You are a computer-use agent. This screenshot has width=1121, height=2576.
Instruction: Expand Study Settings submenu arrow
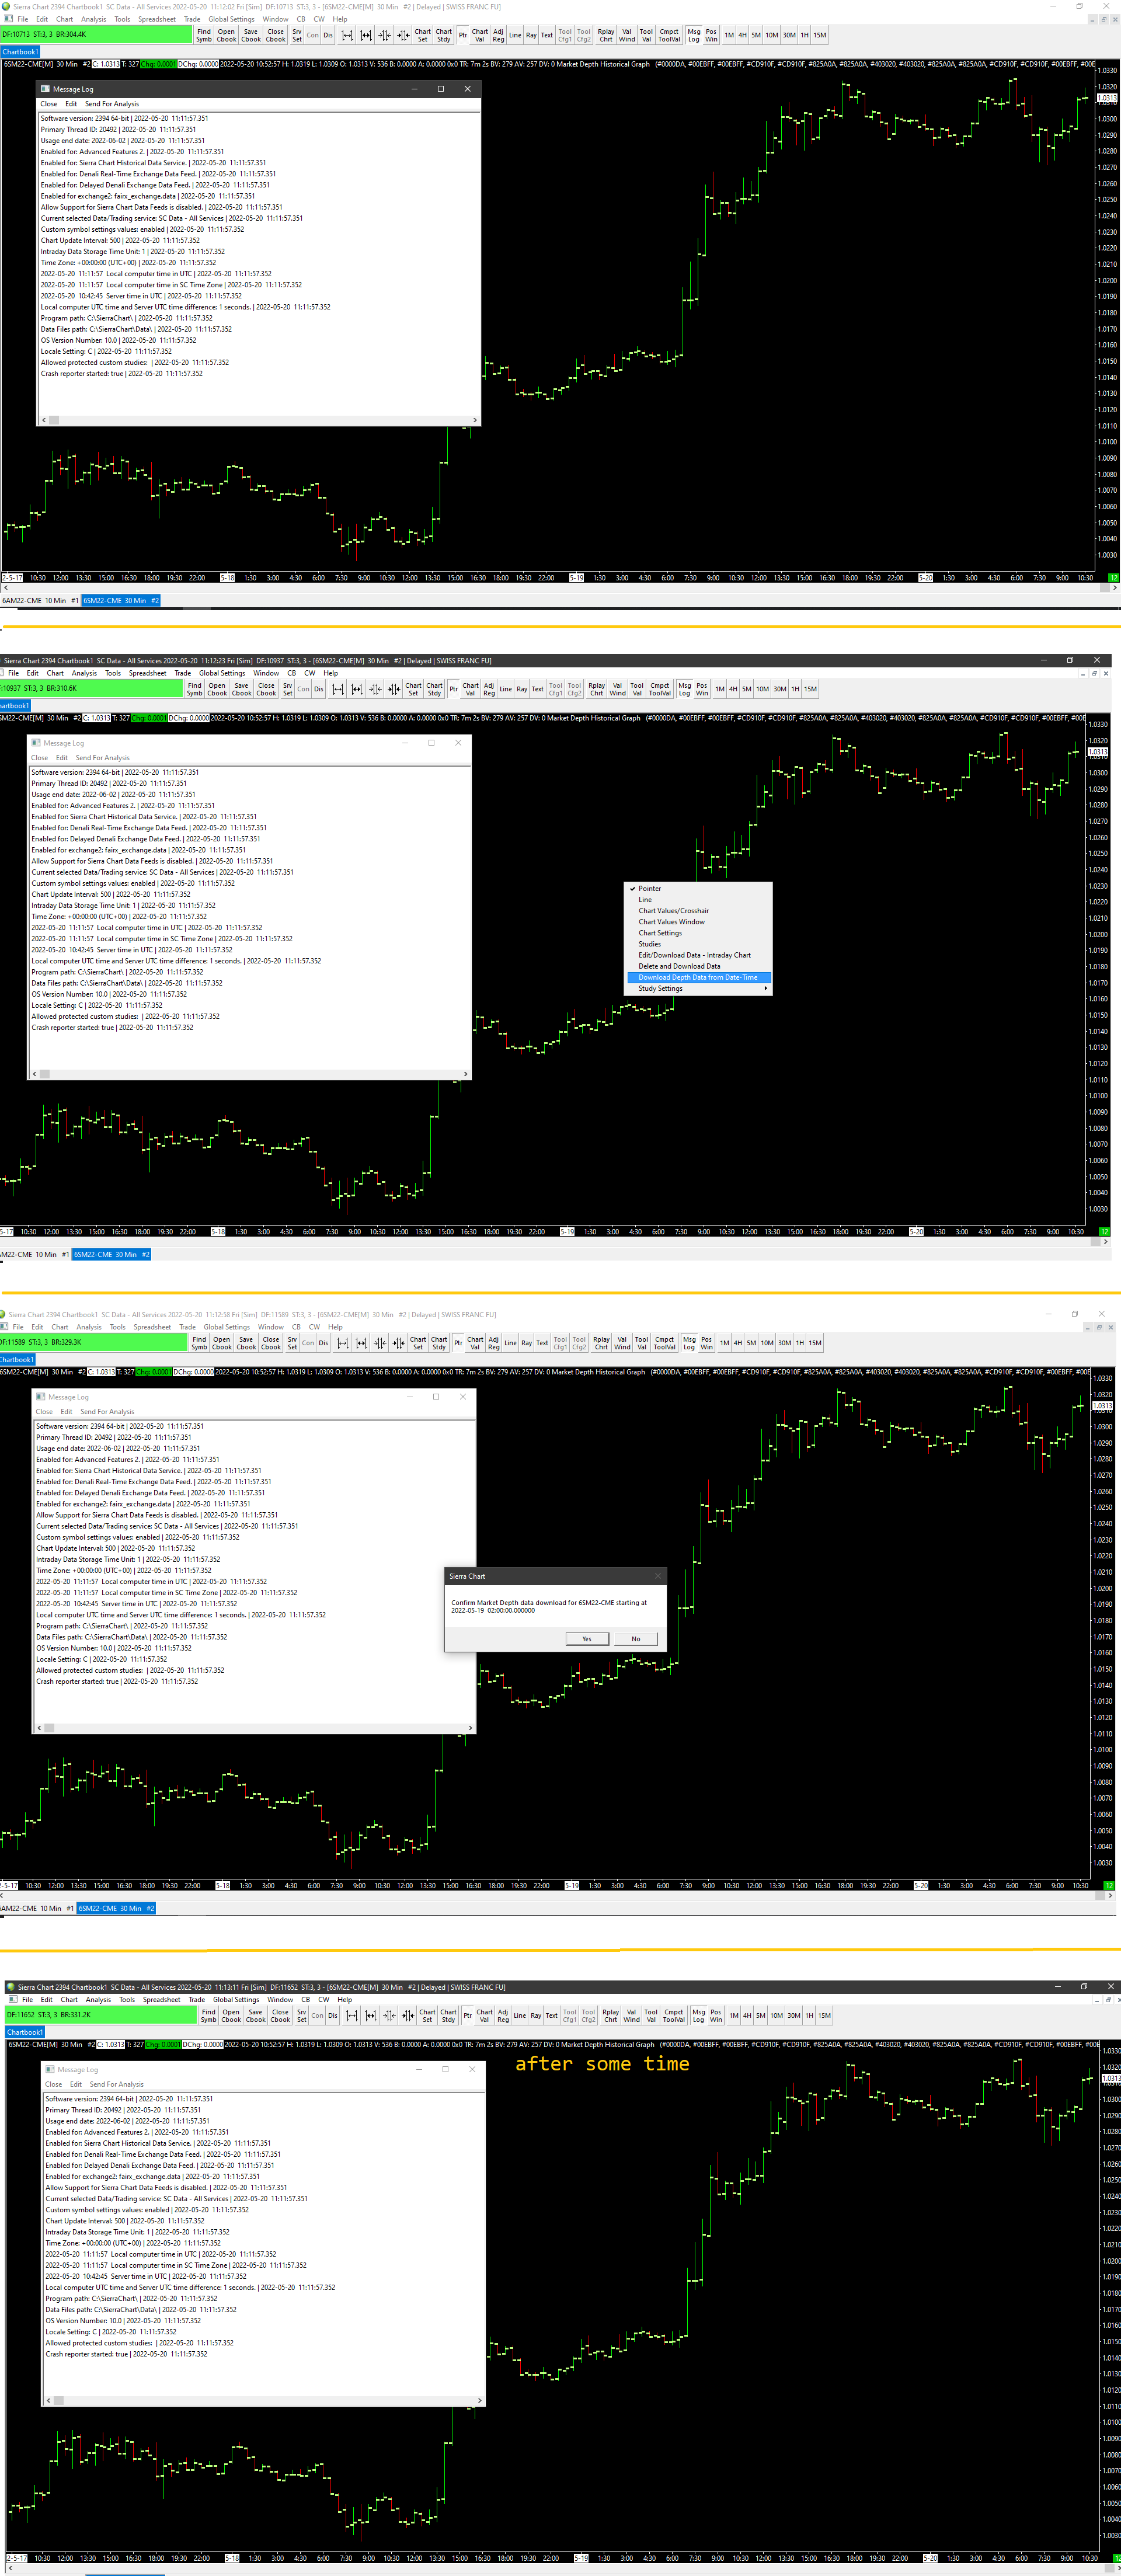point(766,988)
